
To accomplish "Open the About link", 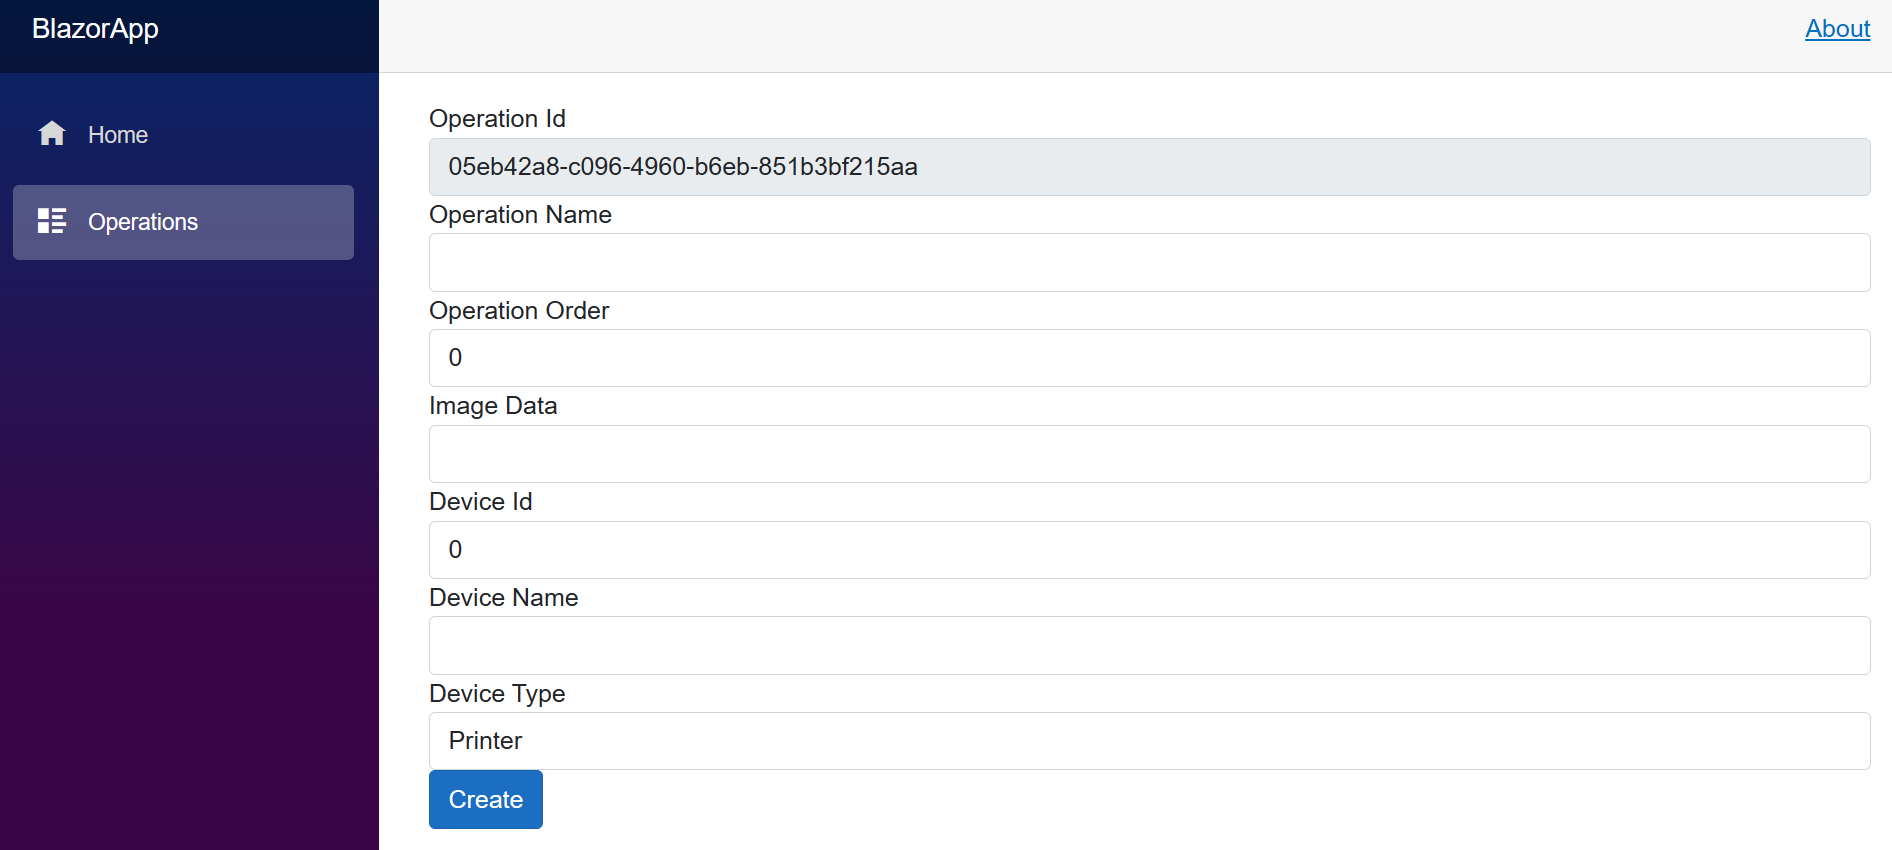I will click(x=1837, y=29).
